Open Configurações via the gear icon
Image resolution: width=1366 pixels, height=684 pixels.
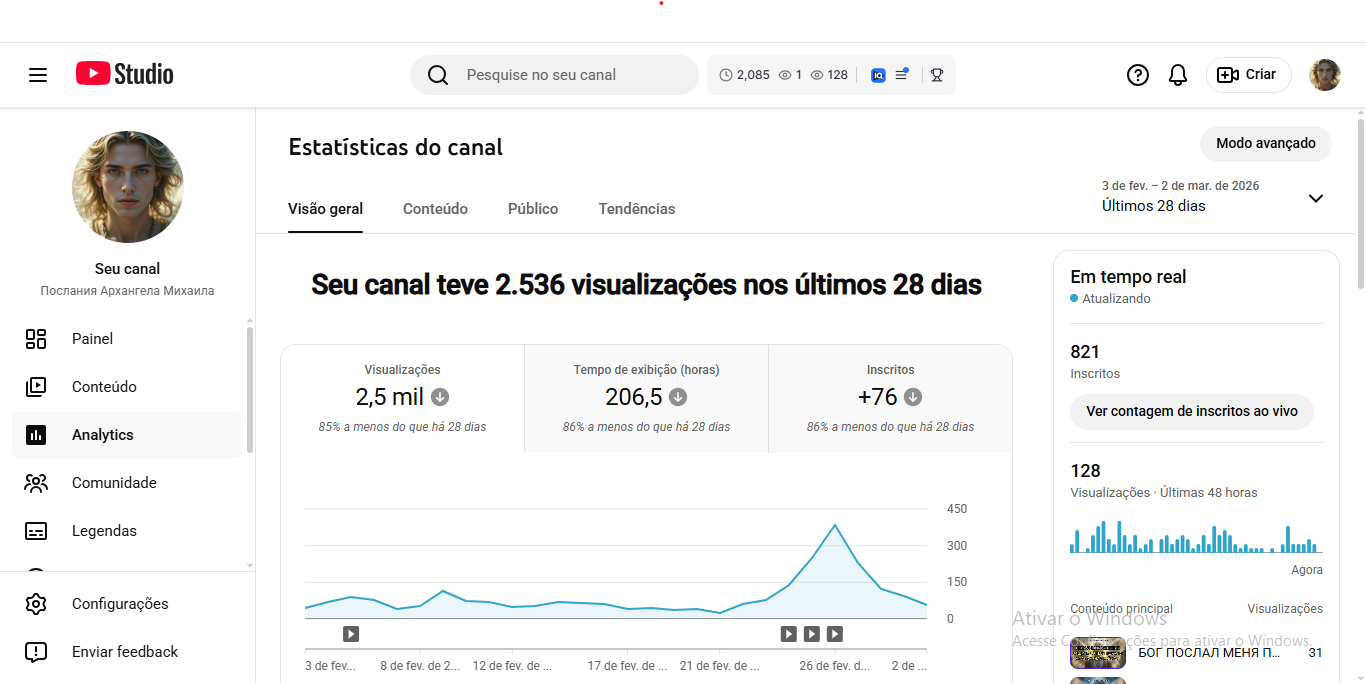click(37, 603)
